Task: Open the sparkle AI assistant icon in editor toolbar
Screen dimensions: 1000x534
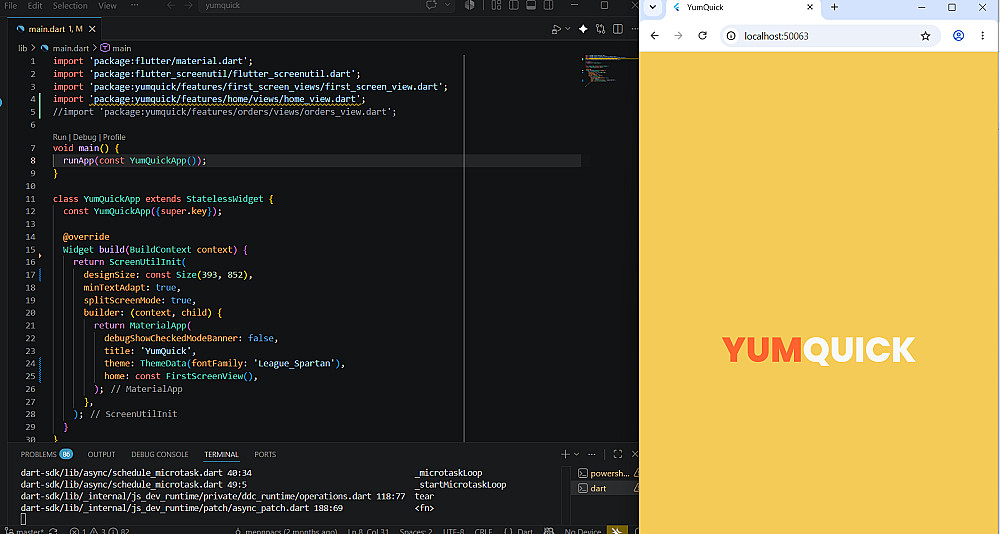Action: [583, 29]
